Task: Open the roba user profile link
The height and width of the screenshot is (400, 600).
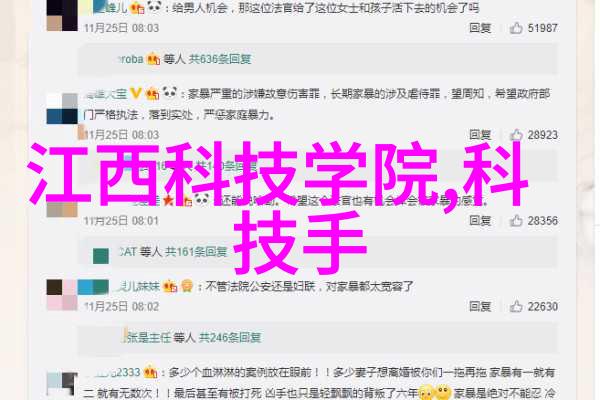Action: [131, 59]
